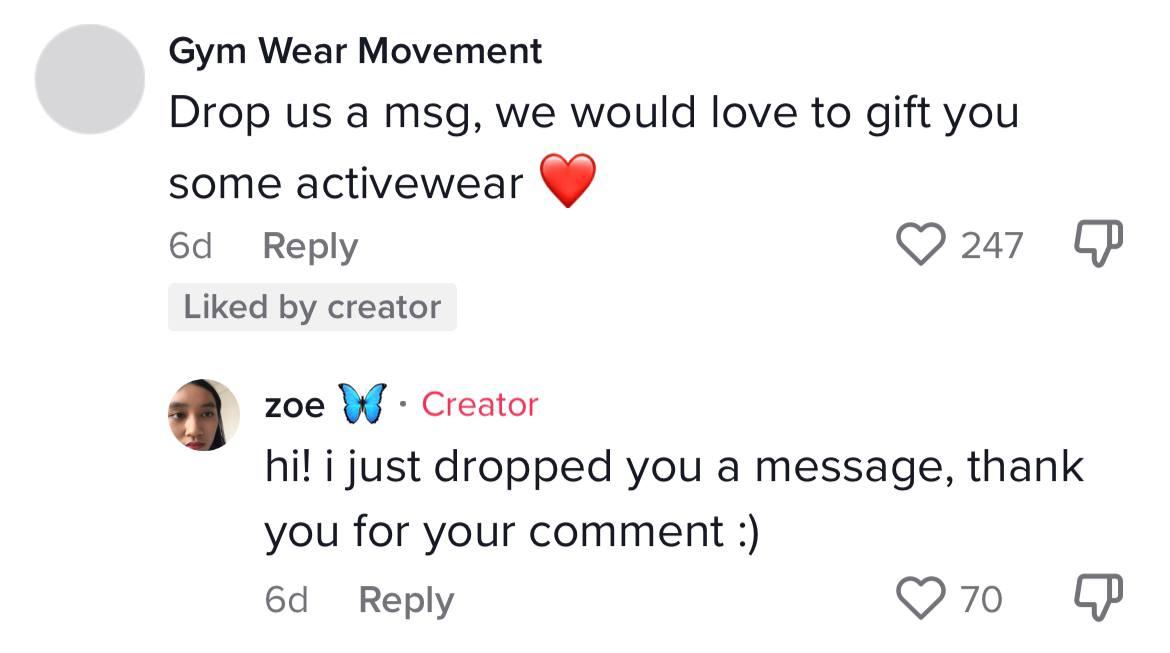Reply to the Gym Wear Movement comment
Screen dimensions: 1170x653
point(310,247)
